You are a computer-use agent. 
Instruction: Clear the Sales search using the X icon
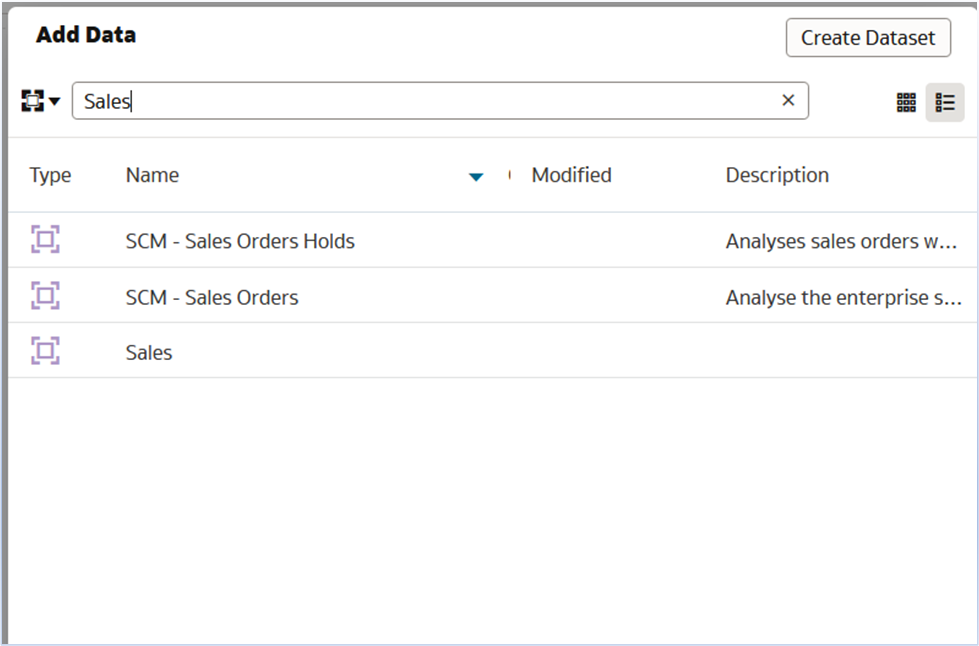click(x=788, y=100)
